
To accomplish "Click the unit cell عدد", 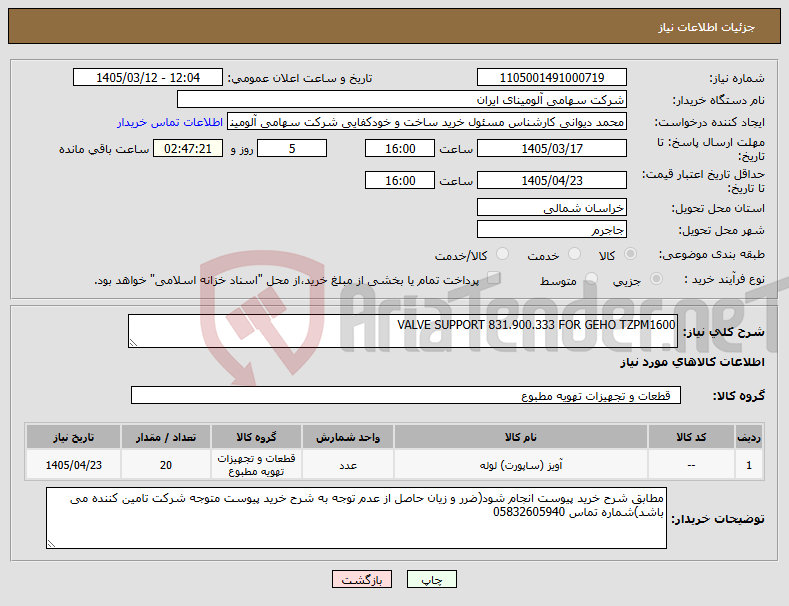I will pyautogui.click(x=348, y=465).
